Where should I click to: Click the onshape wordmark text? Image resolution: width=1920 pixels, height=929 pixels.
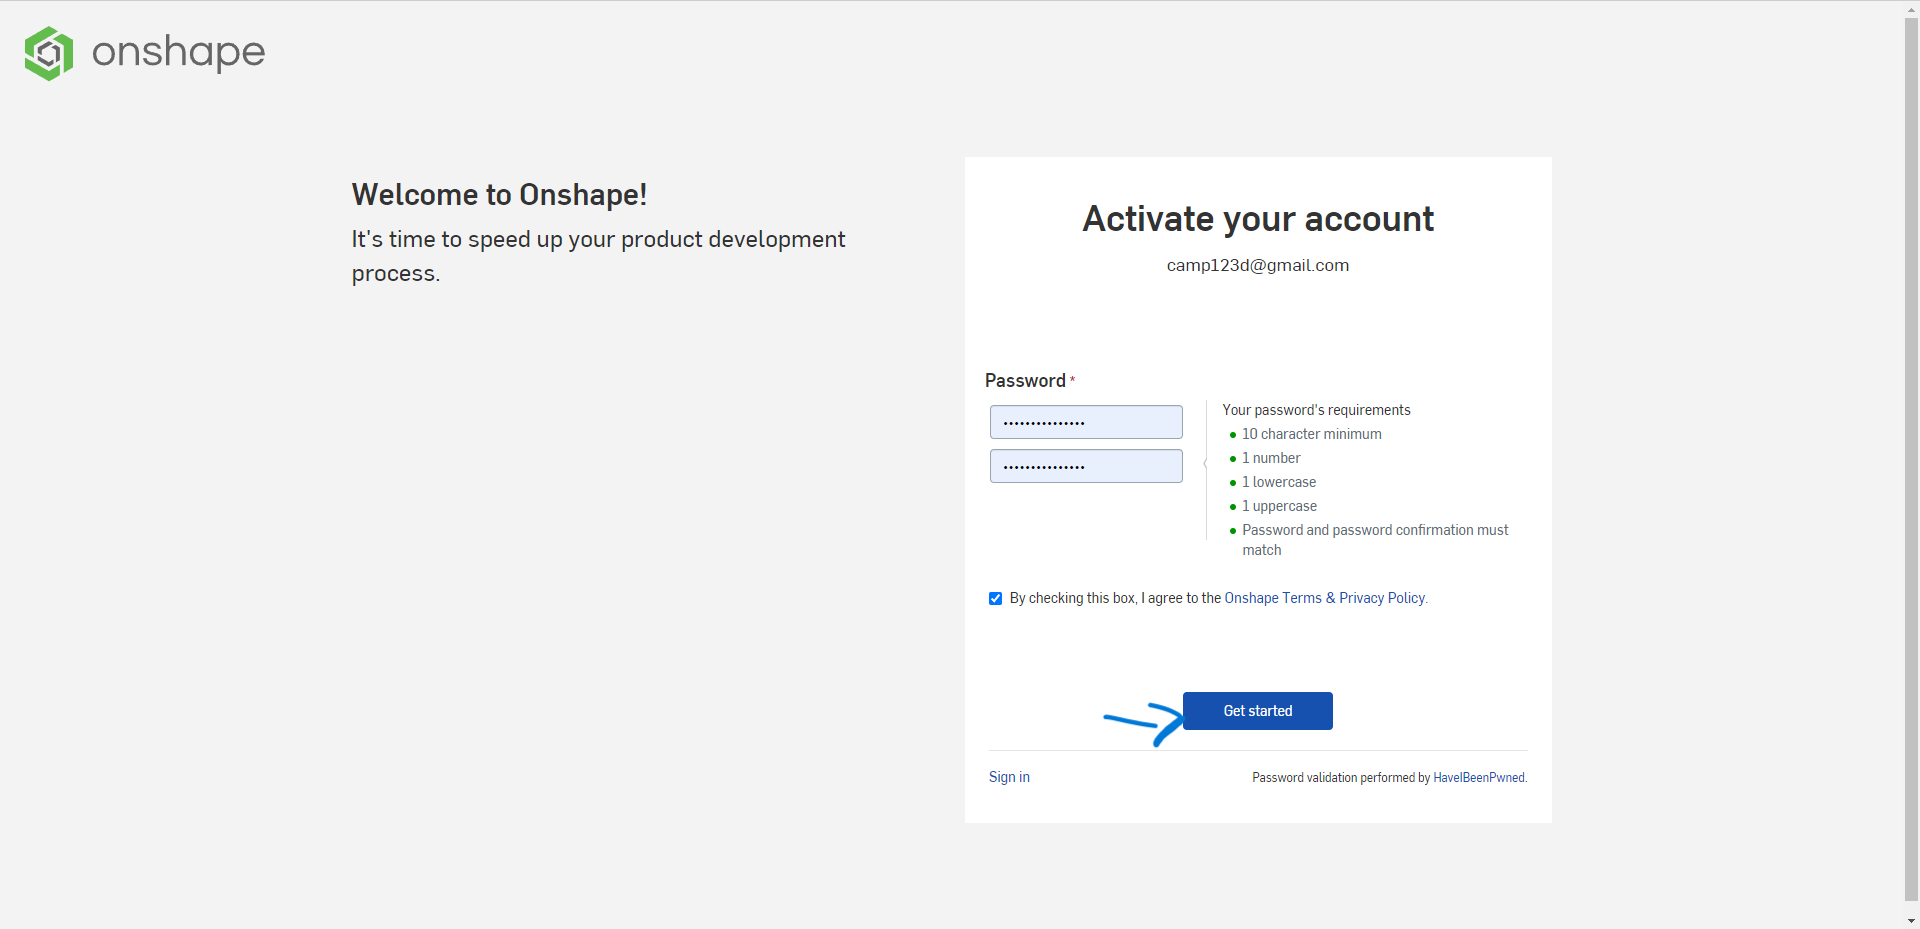(179, 52)
